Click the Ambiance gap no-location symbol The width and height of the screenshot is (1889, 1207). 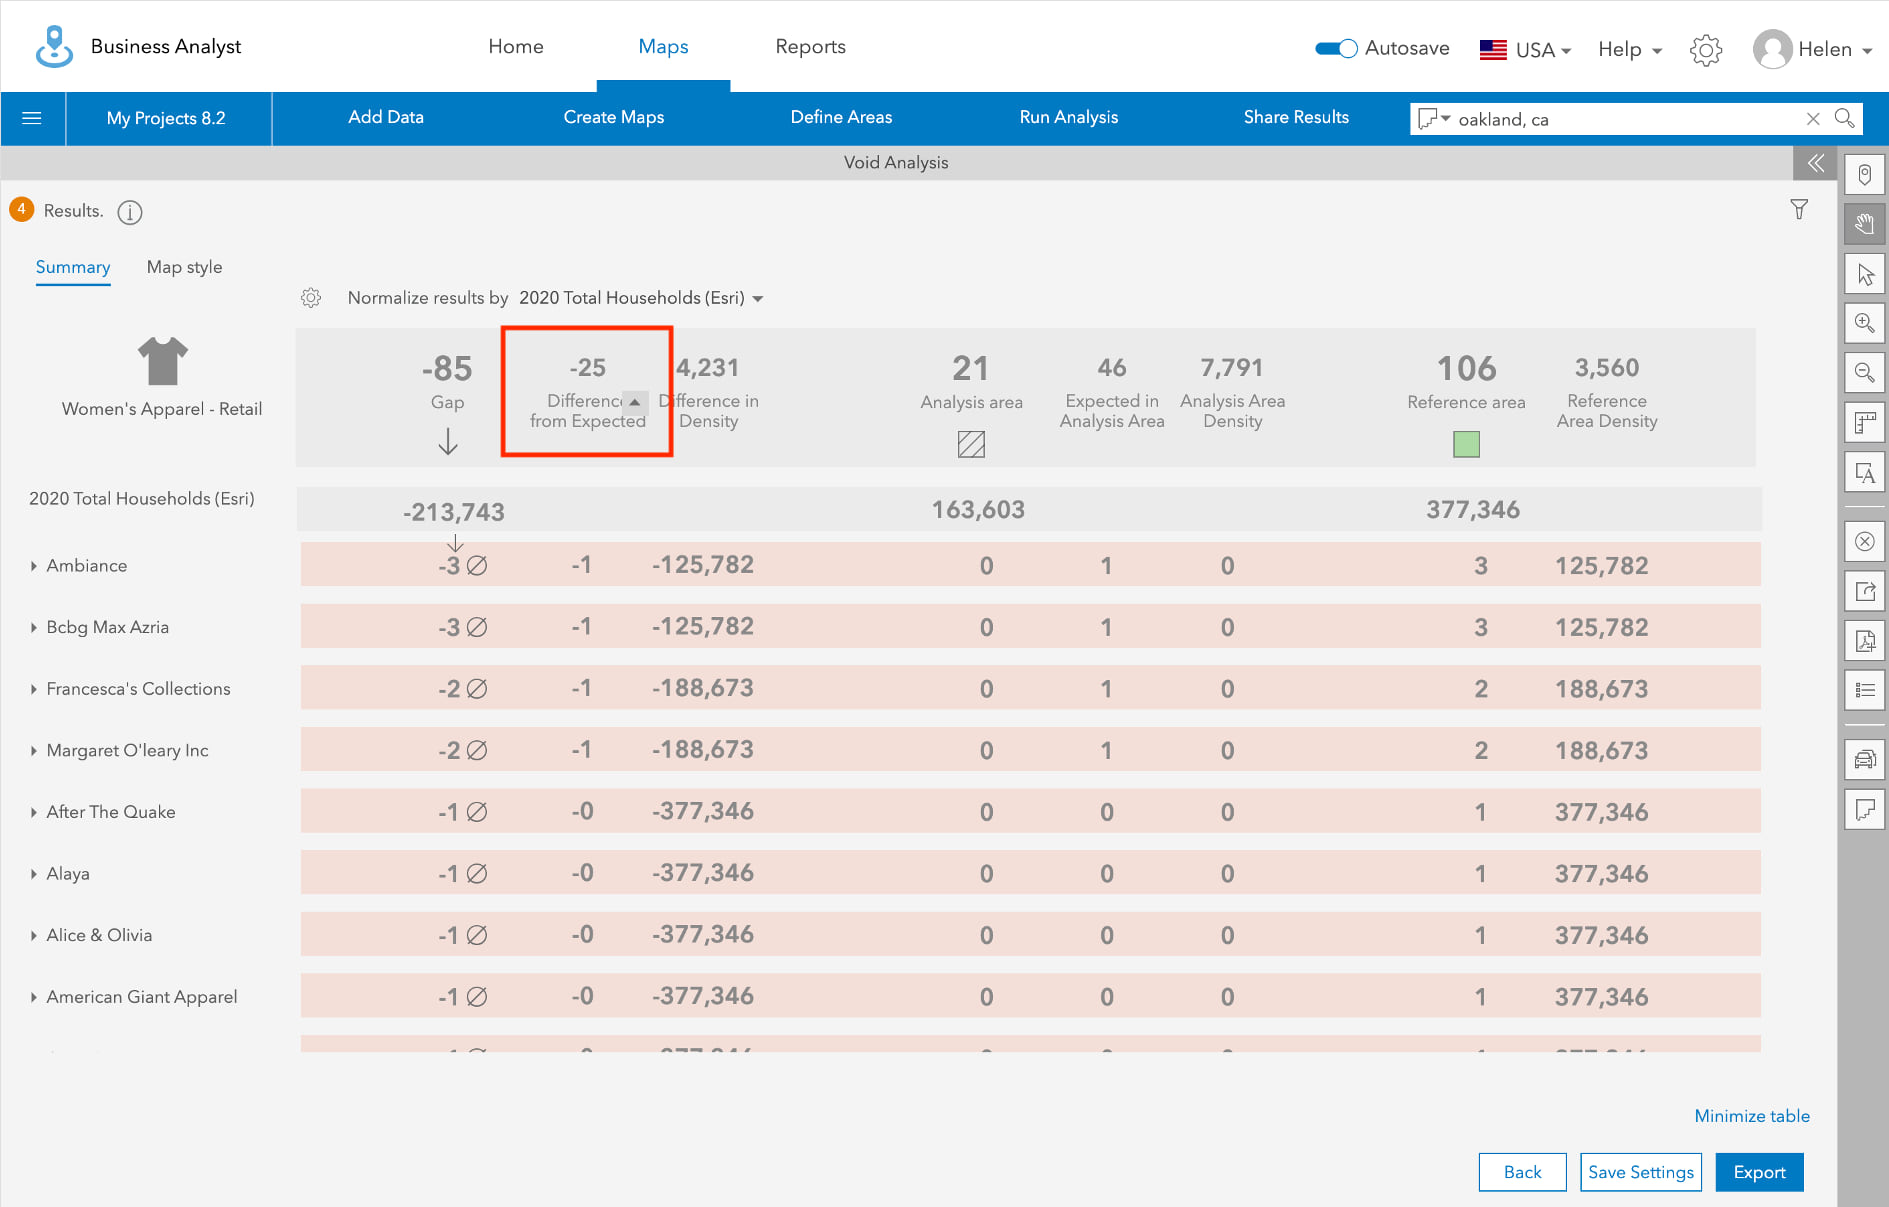pyautogui.click(x=477, y=566)
